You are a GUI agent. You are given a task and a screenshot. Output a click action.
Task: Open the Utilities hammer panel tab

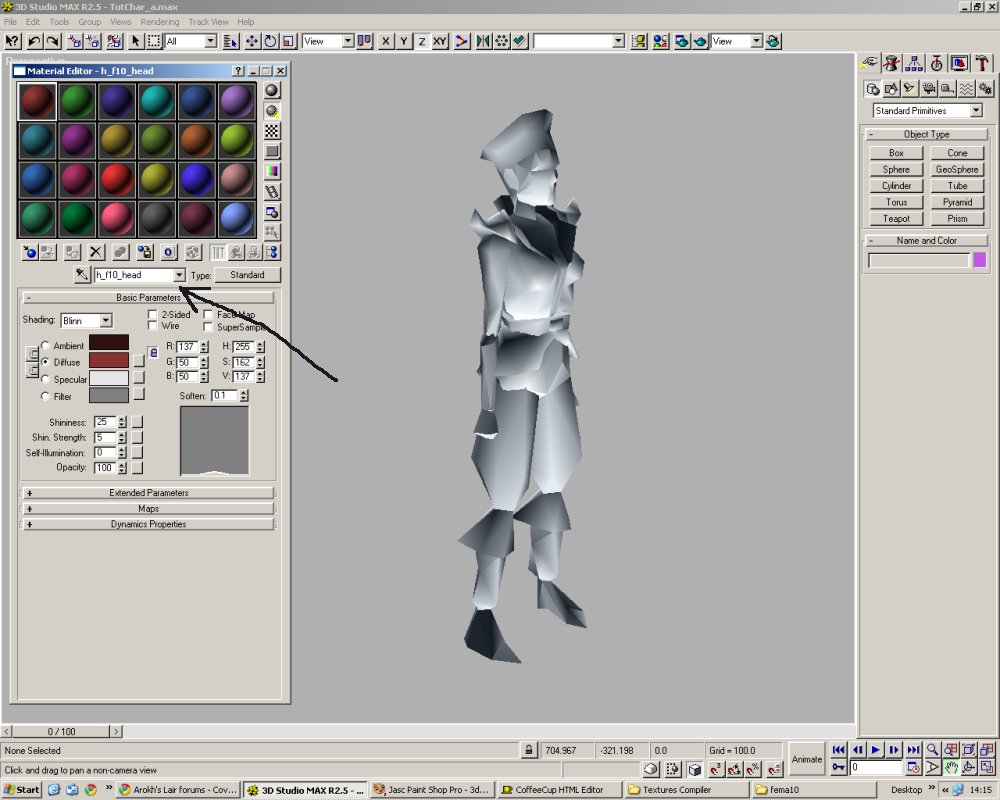[x=982, y=63]
